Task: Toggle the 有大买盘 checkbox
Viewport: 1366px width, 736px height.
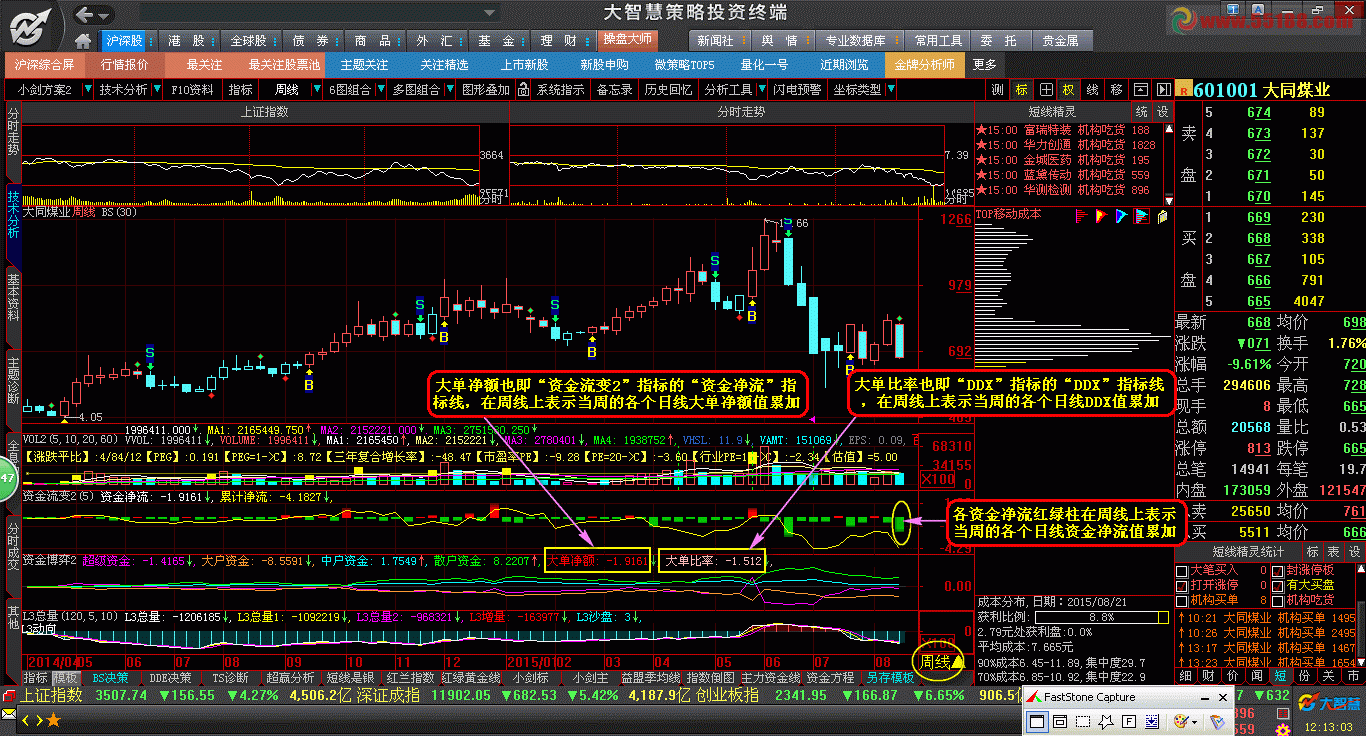Action: tap(1278, 585)
